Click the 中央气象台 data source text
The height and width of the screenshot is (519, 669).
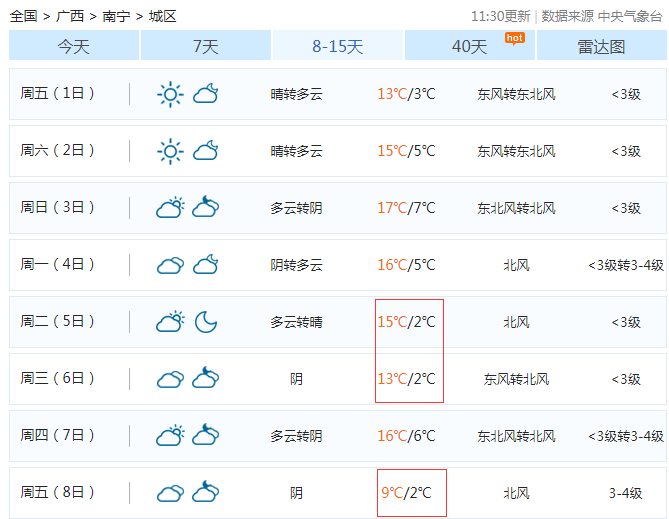pyautogui.click(x=630, y=16)
